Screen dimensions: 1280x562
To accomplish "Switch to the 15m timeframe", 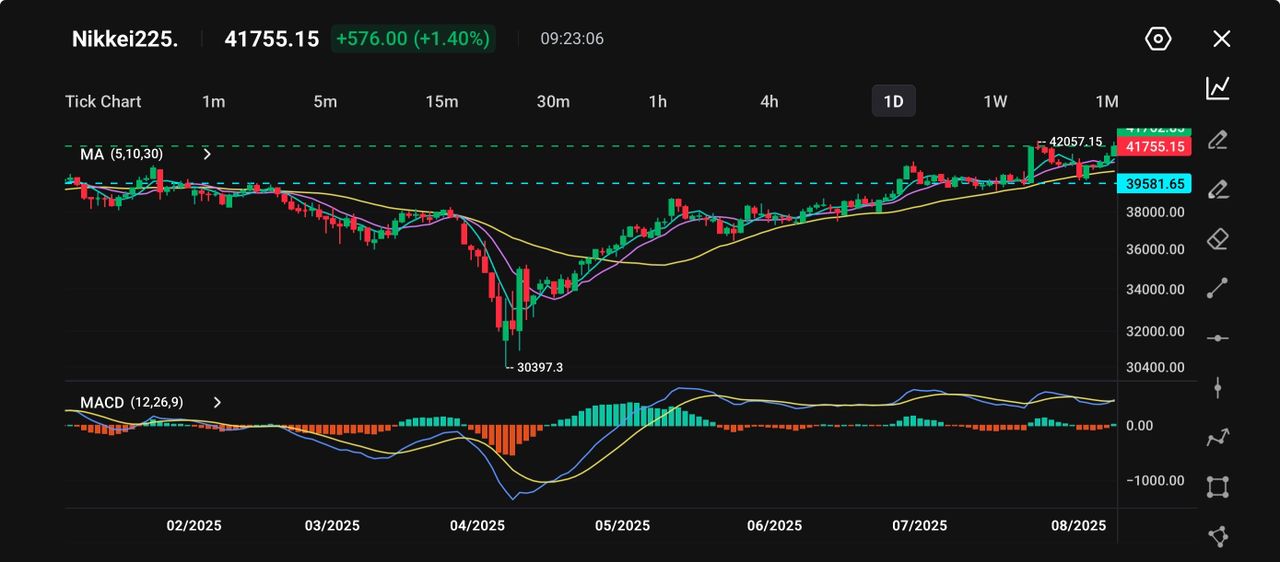I will [x=441, y=101].
